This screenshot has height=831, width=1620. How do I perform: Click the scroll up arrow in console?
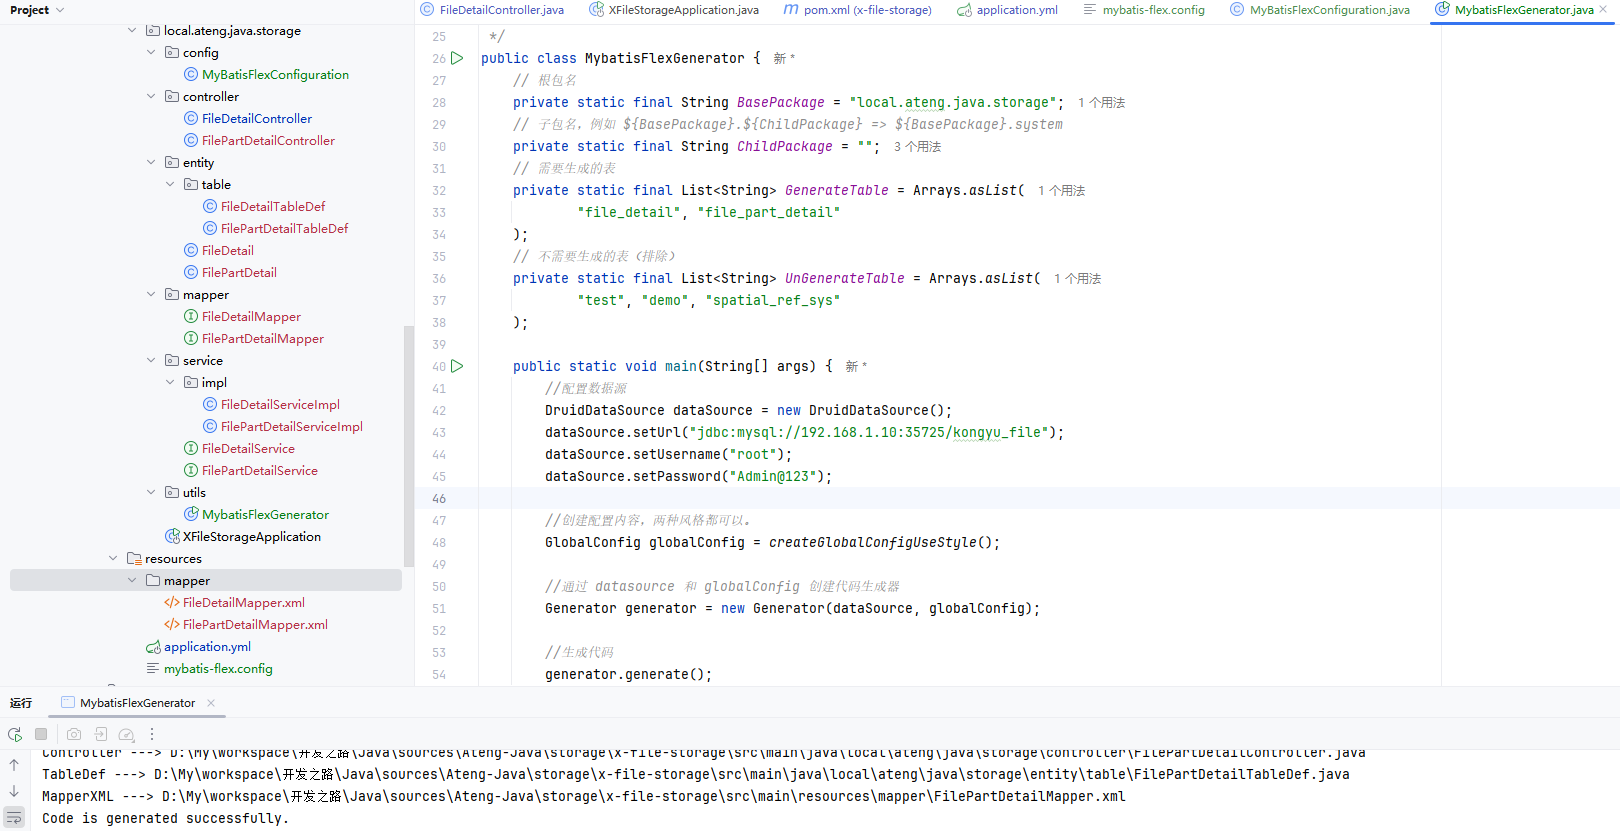(14, 765)
